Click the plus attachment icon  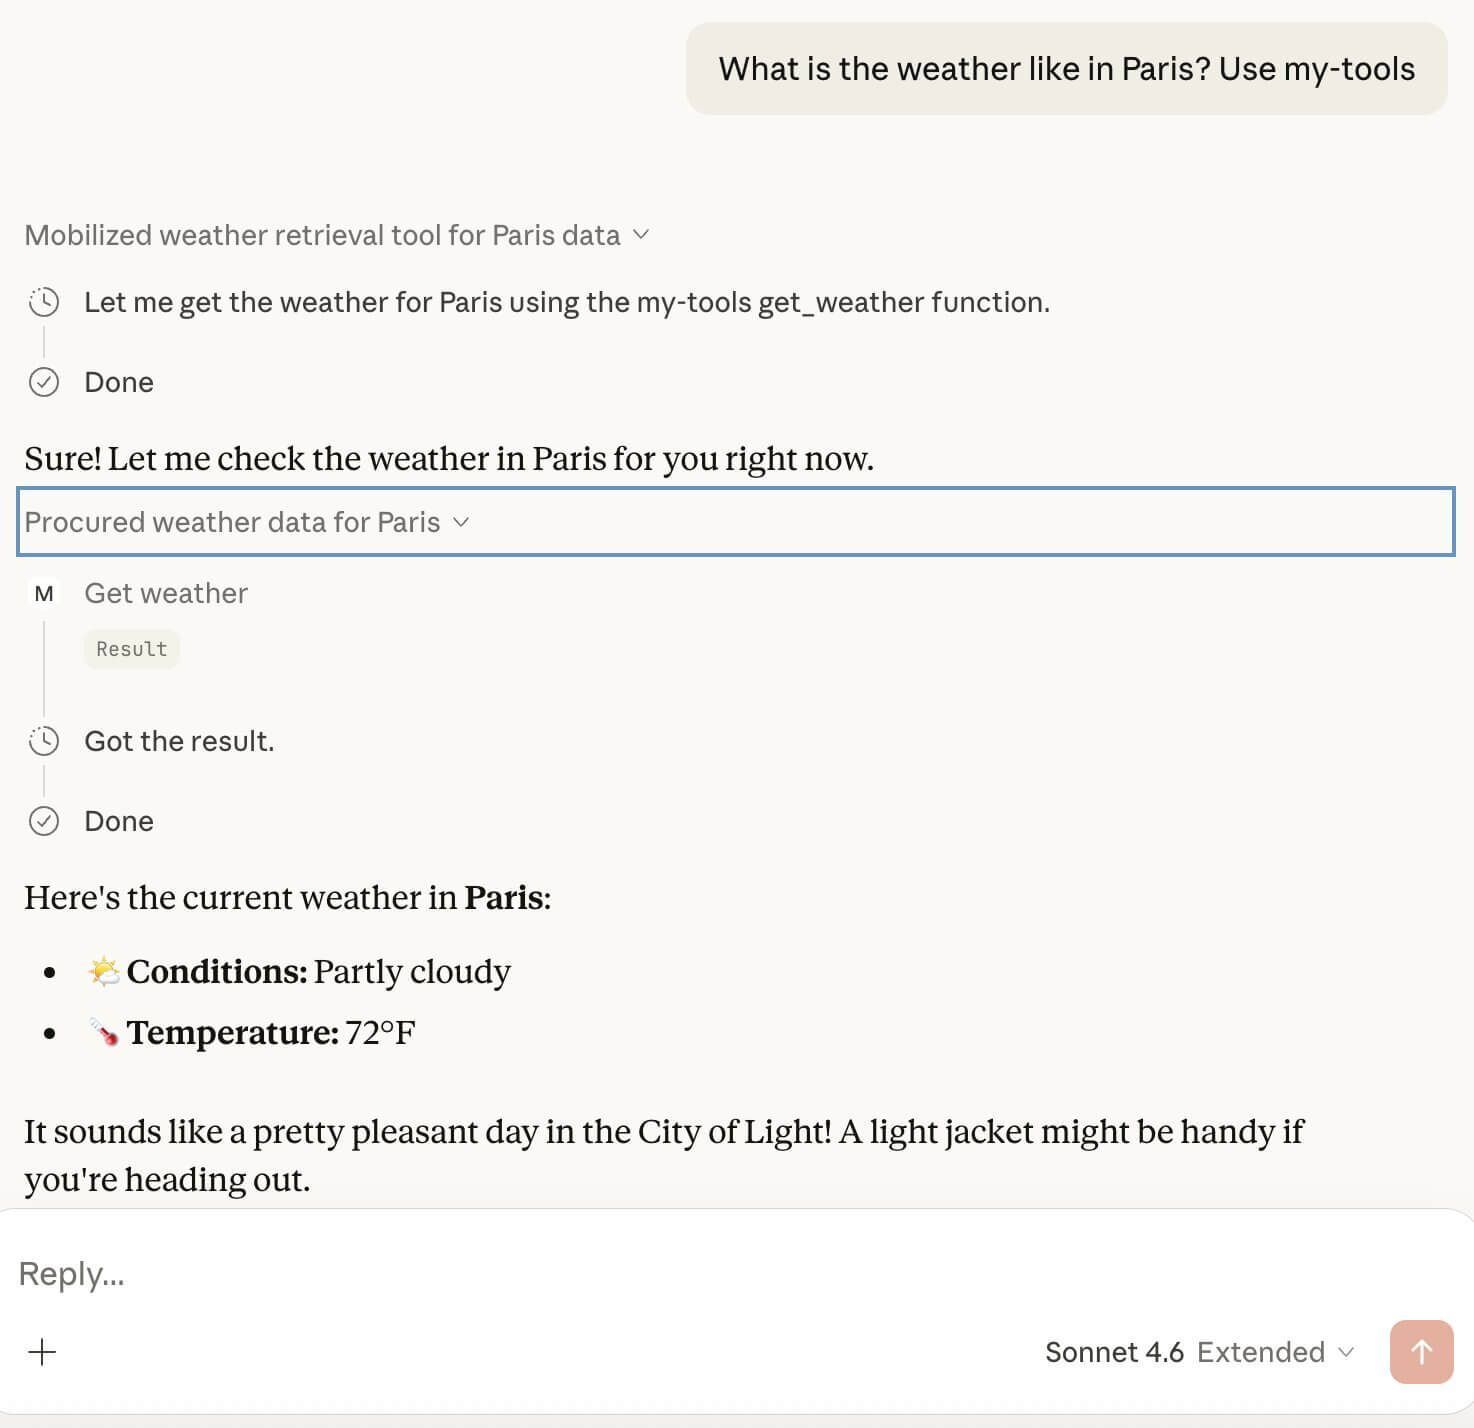pyautogui.click(x=42, y=1352)
